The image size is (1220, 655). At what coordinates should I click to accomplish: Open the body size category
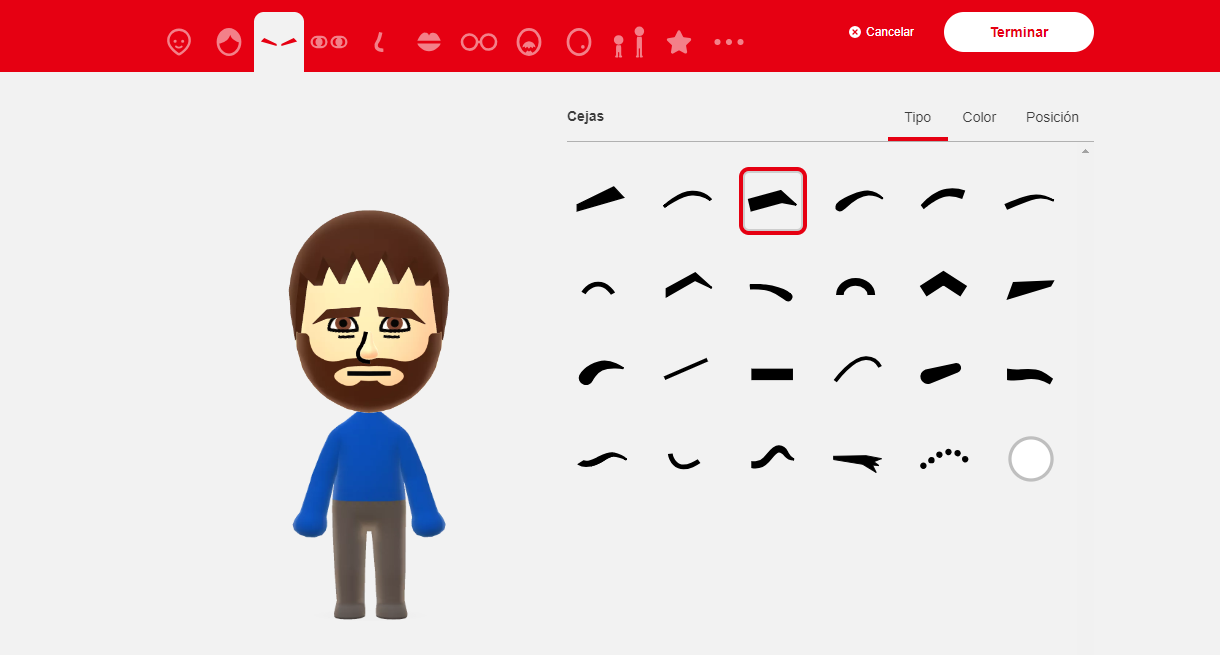click(x=629, y=42)
